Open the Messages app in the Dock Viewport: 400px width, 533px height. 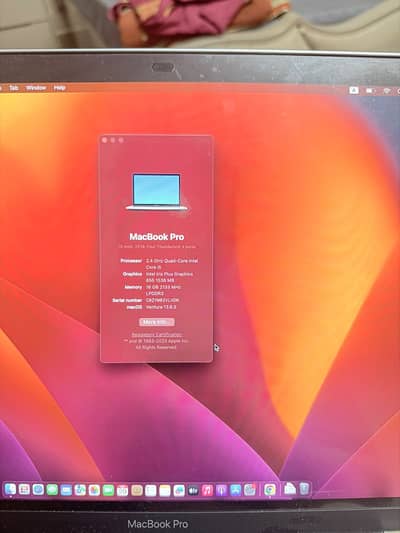(x=52, y=490)
